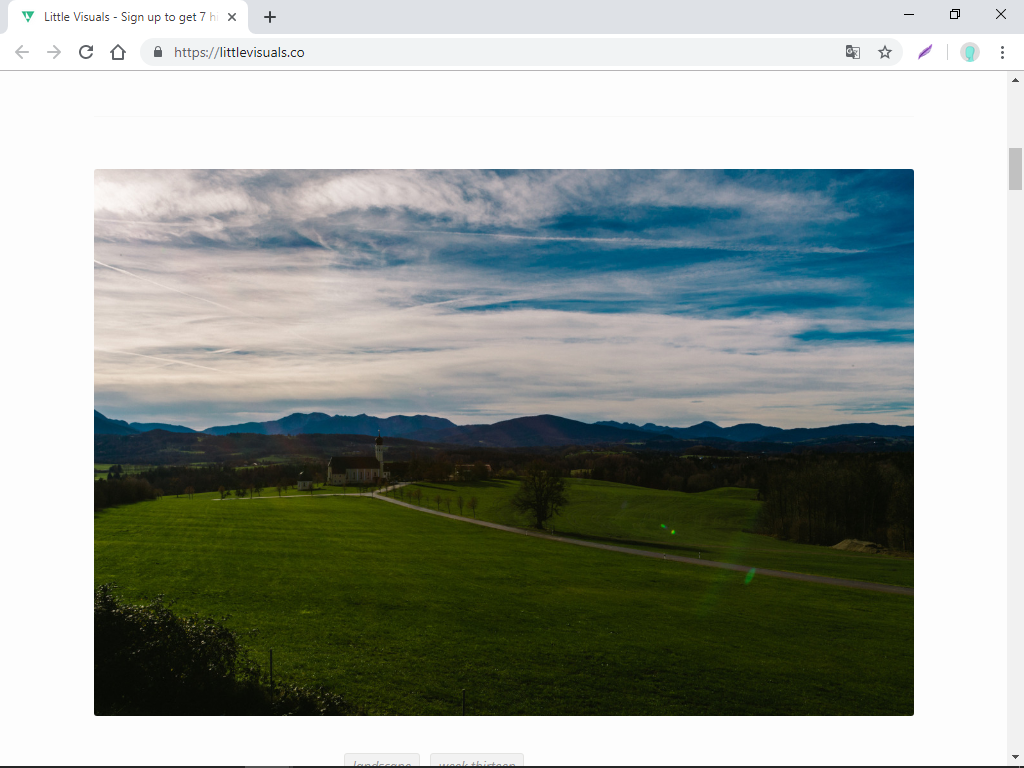Click the Little Visuals tab favicon
1024x768 pixels.
[27, 17]
